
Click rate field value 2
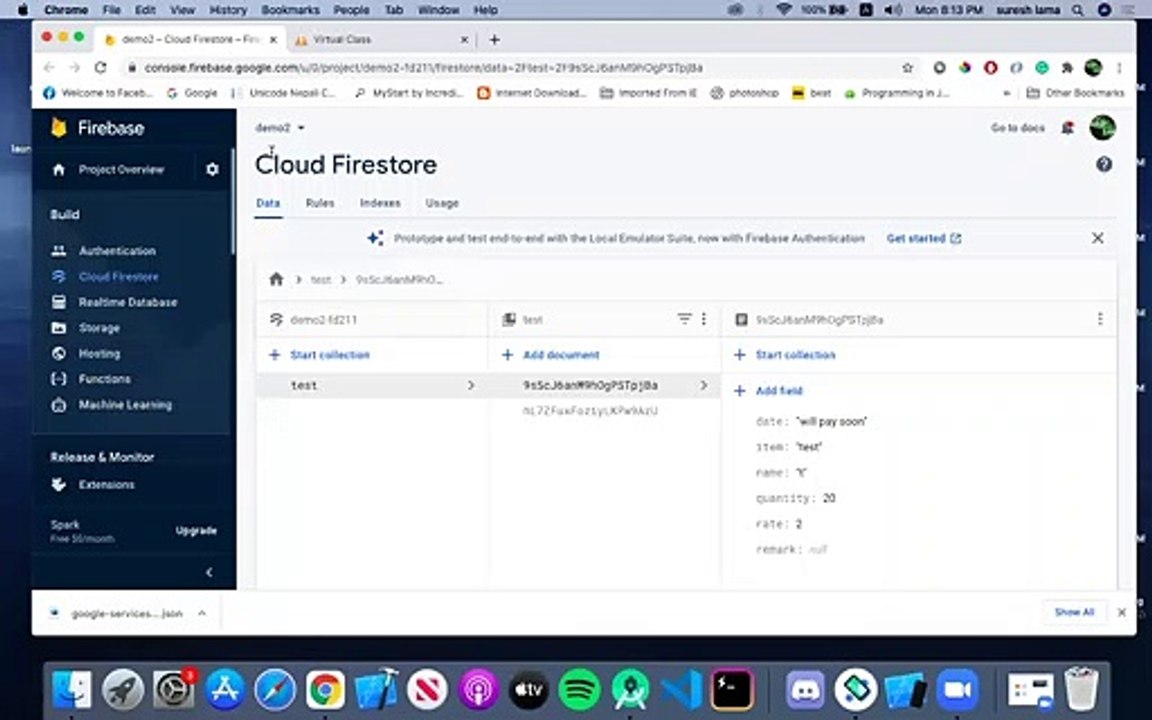click(x=799, y=525)
